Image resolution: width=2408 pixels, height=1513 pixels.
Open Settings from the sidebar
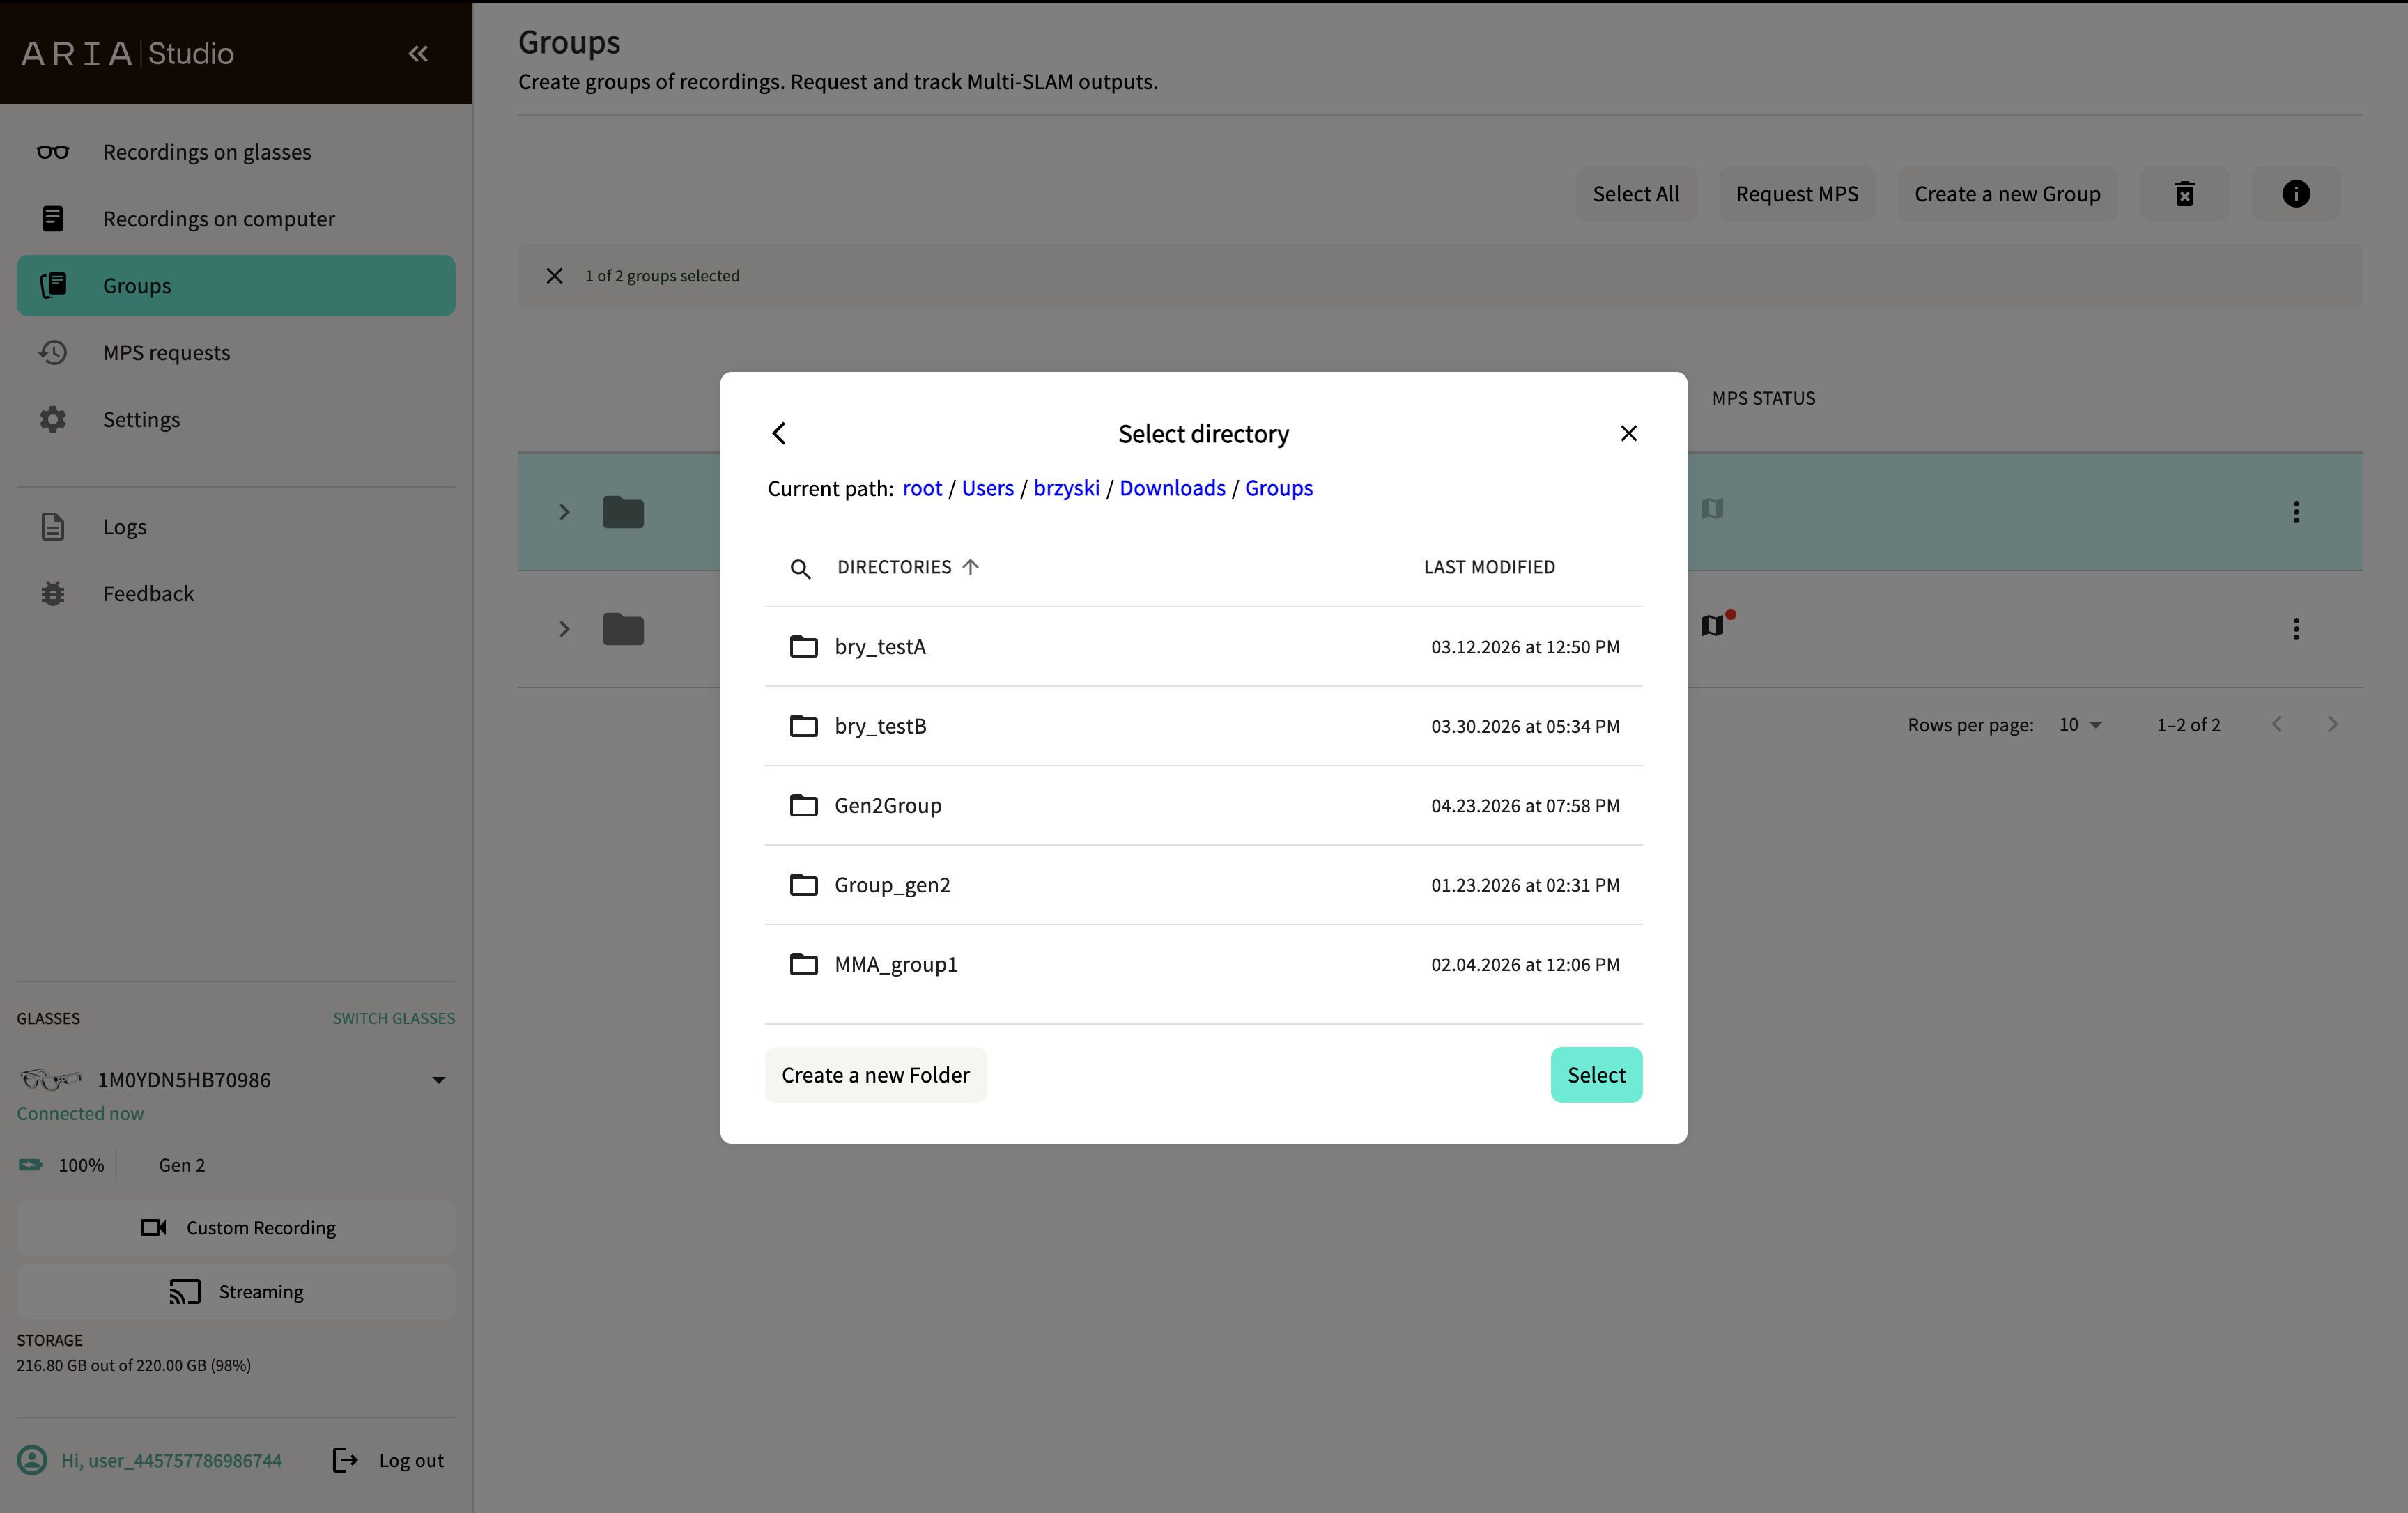(x=236, y=419)
